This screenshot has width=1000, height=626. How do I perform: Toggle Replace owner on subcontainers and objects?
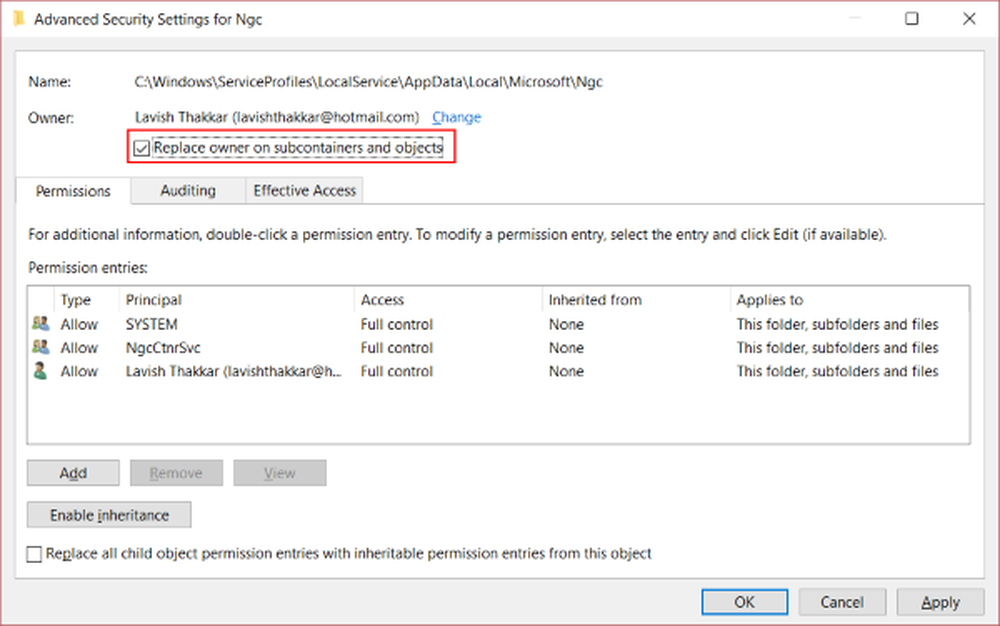click(x=143, y=148)
